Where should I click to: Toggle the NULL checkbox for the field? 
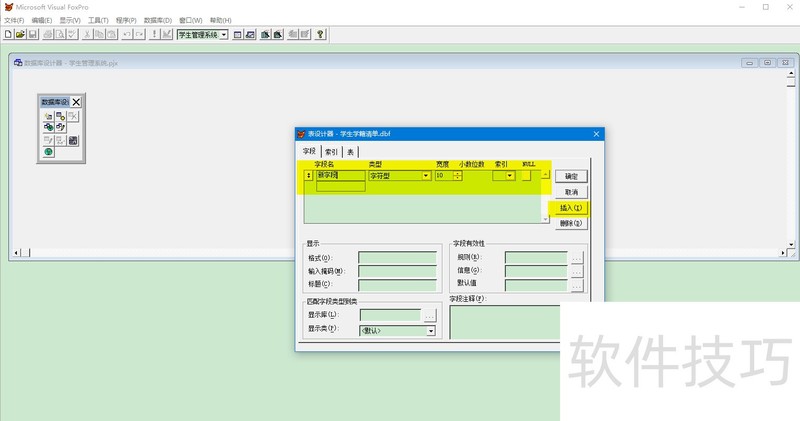525,175
